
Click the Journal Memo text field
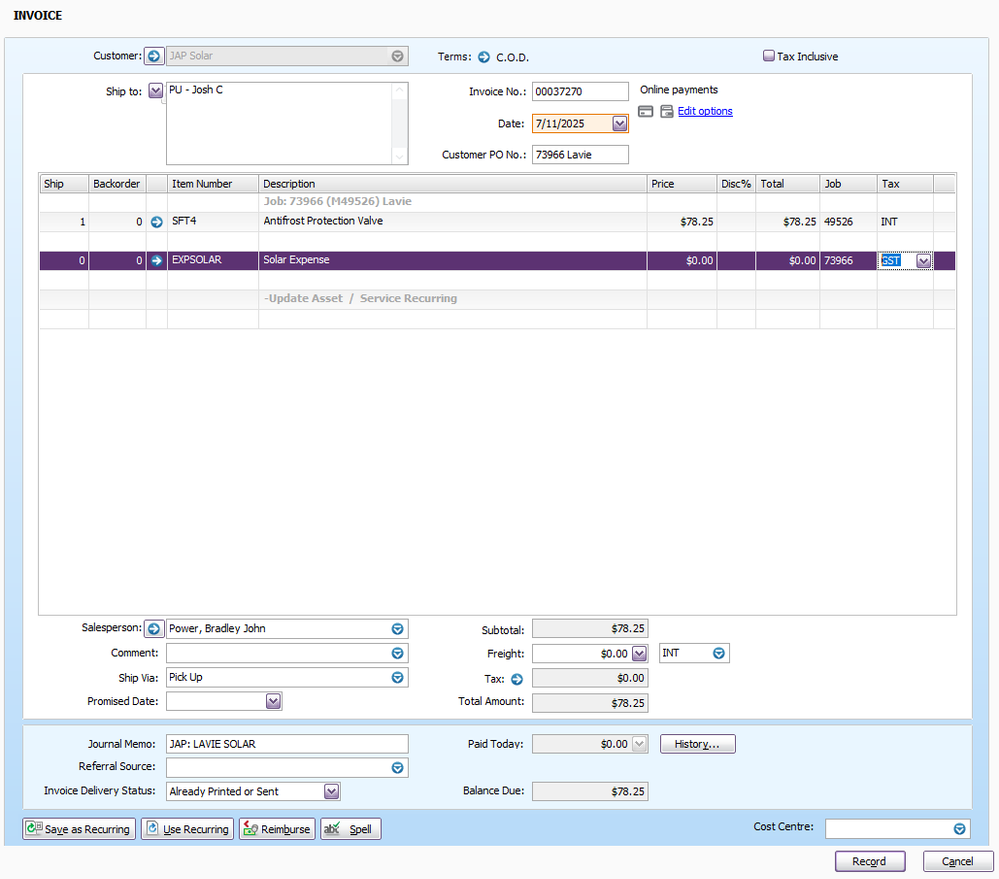[287, 744]
